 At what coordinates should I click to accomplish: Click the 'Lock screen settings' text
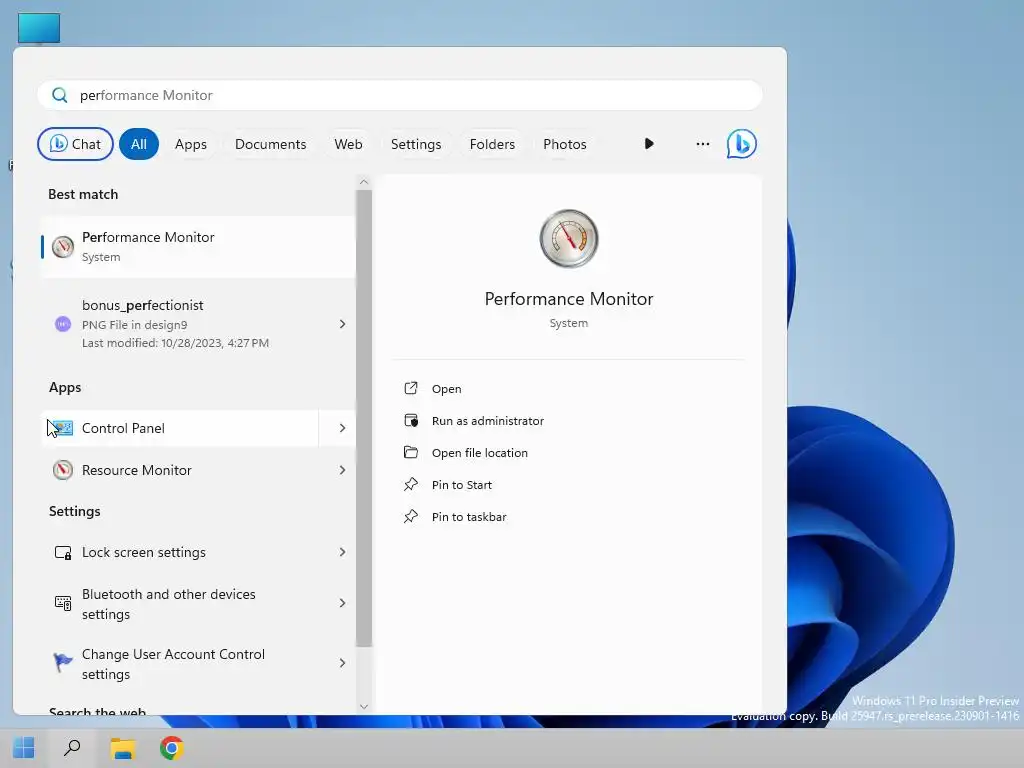pyautogui.click(x=144, y=552)
